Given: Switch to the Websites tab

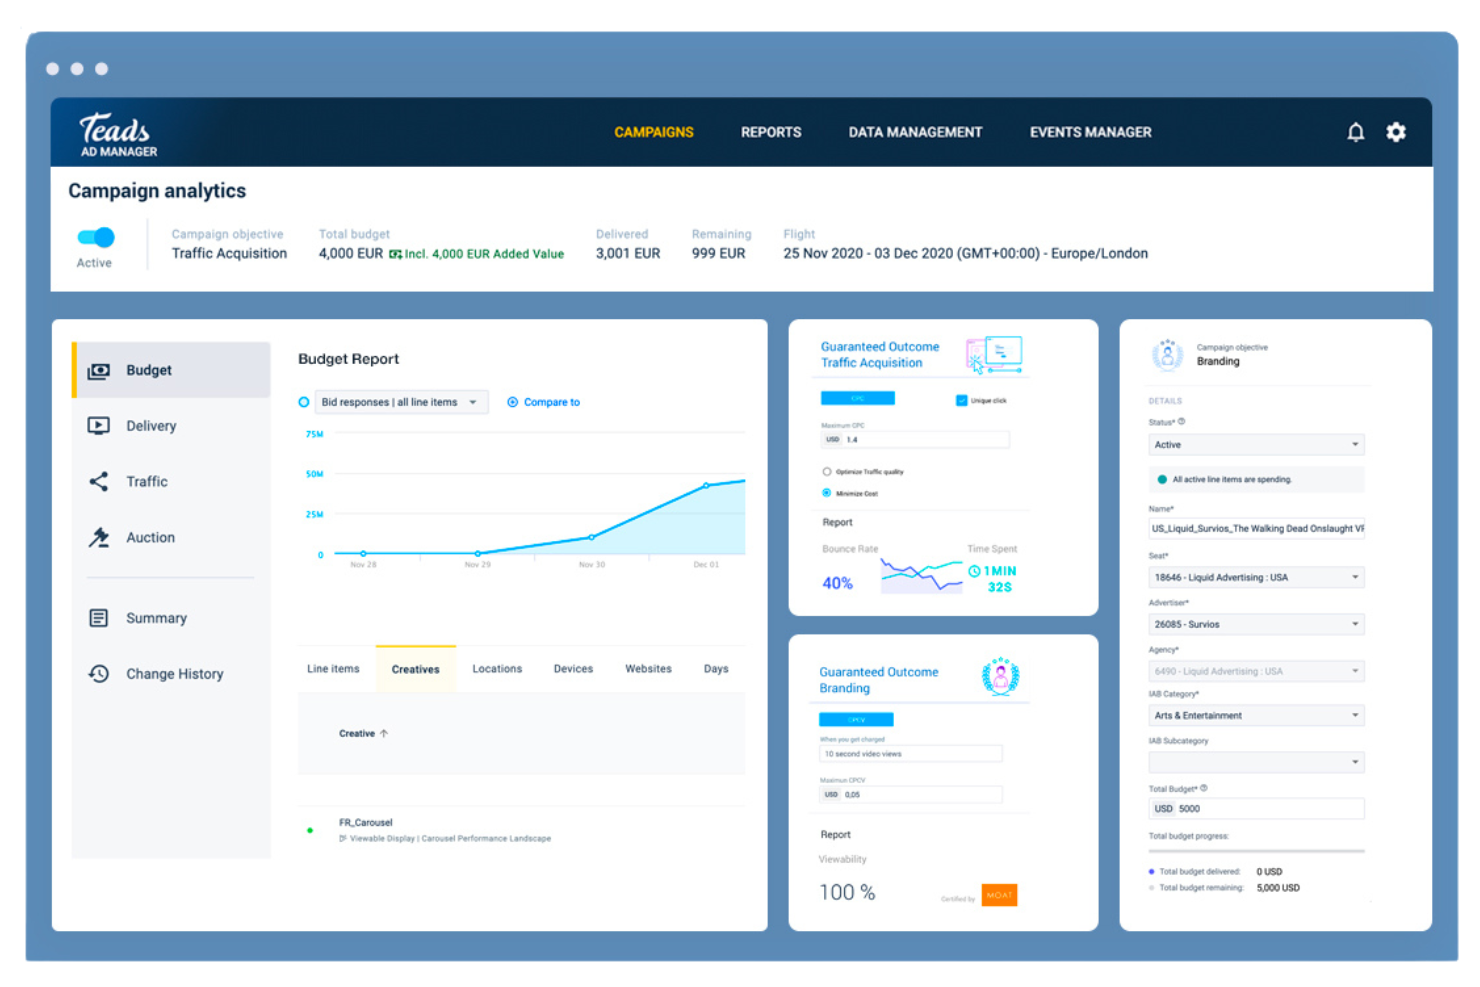Looking at the screenshot, I should 648,669.
